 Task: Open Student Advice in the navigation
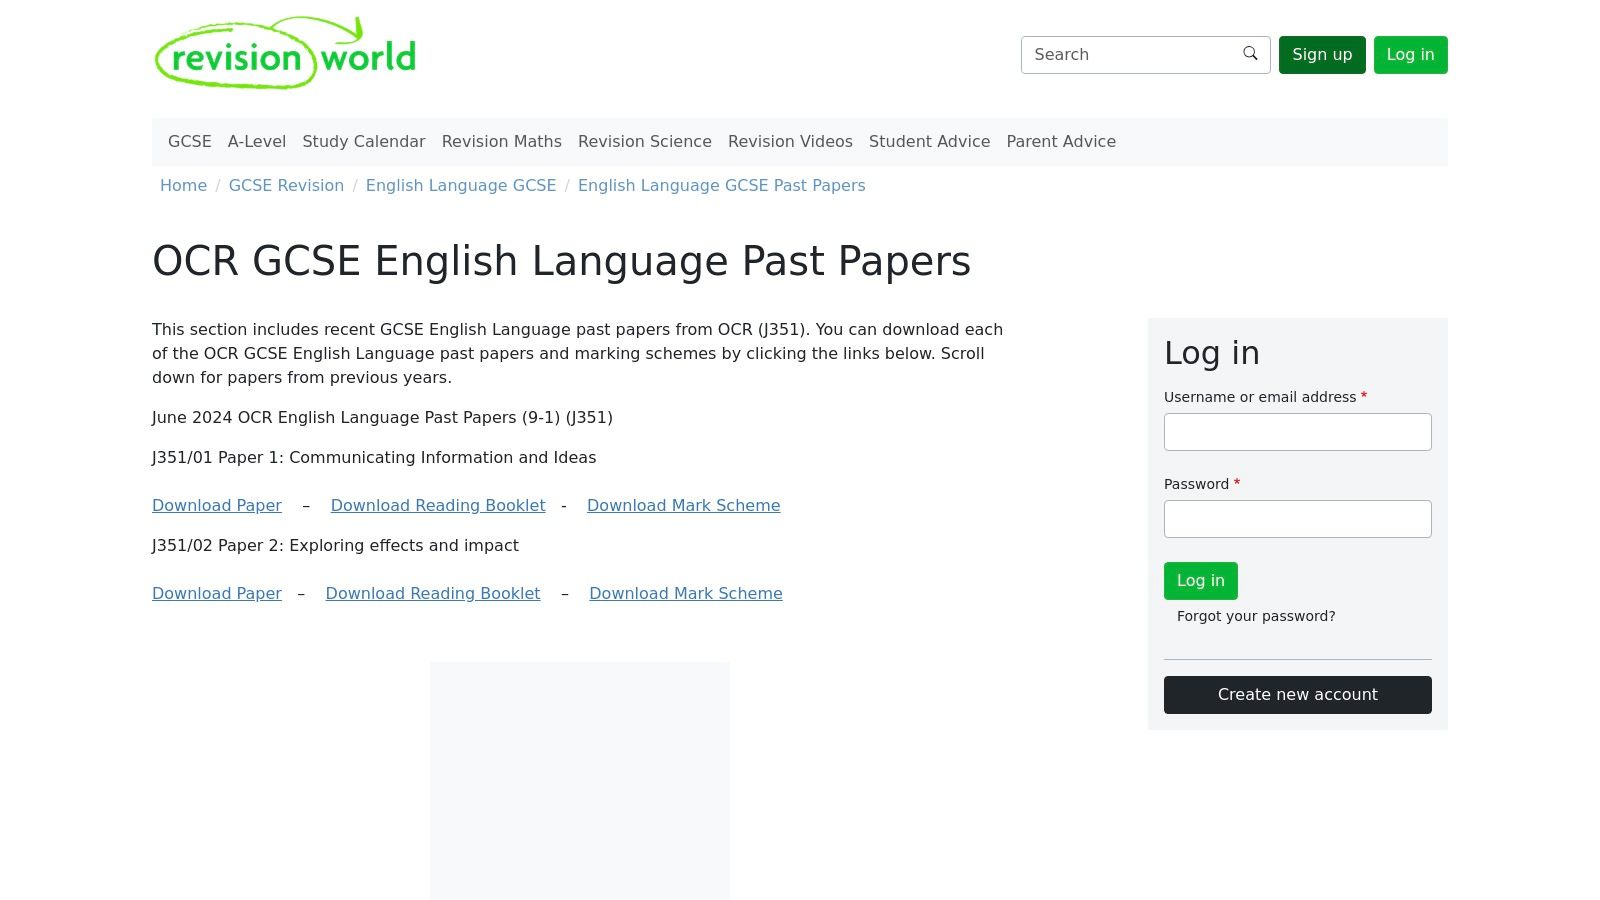929,142
